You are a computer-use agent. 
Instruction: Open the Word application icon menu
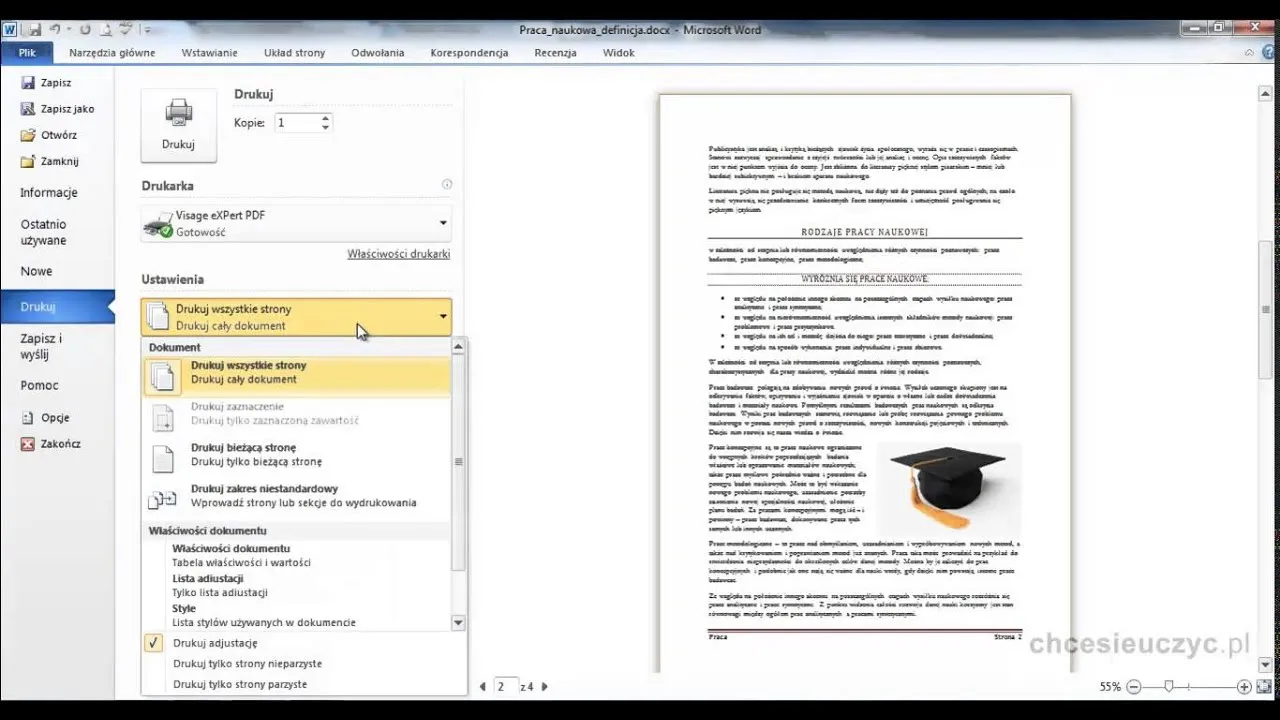[x=10, y=30]
